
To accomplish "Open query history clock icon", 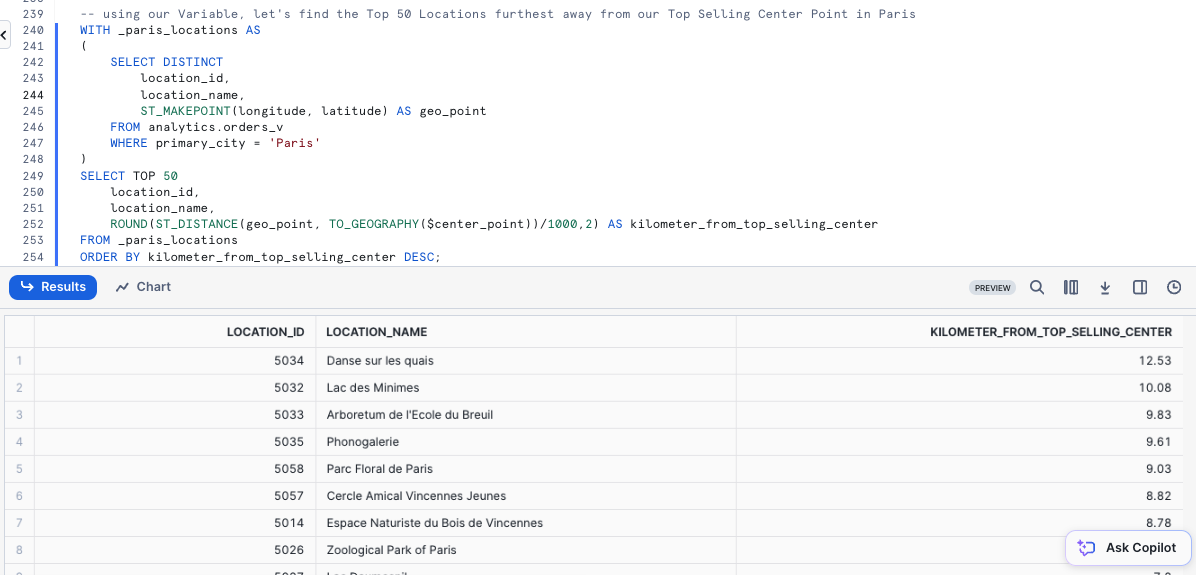I will click(1174, 288).
